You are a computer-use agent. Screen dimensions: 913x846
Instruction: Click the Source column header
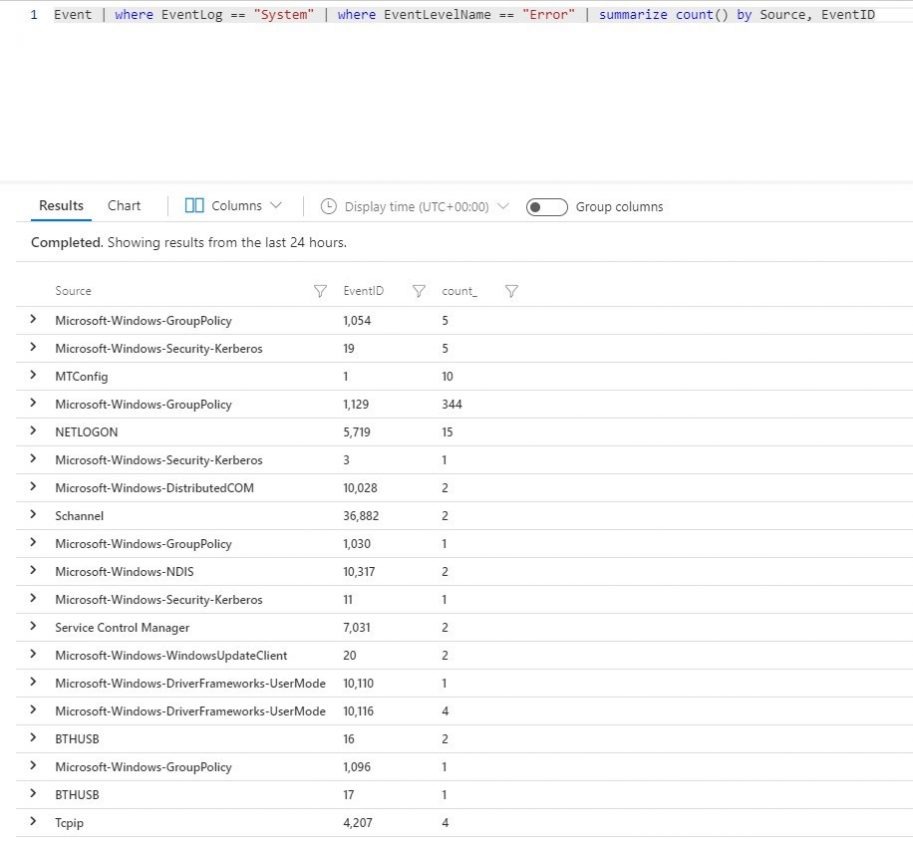coord(72,291)
